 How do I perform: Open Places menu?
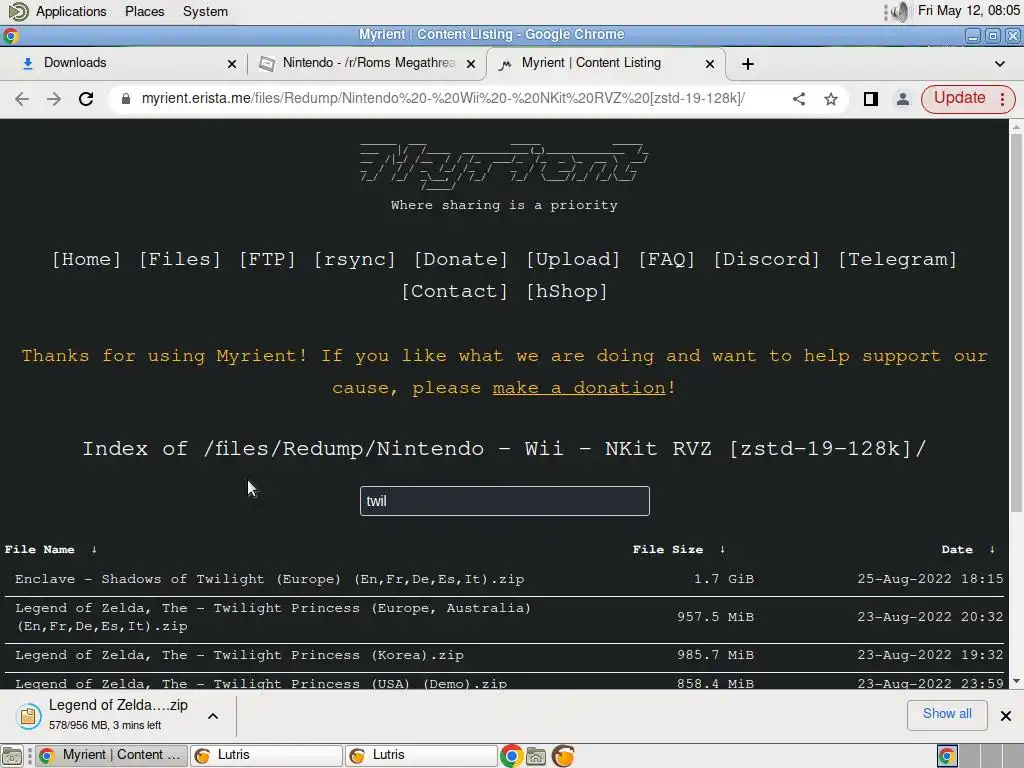[x=144, y=11]
